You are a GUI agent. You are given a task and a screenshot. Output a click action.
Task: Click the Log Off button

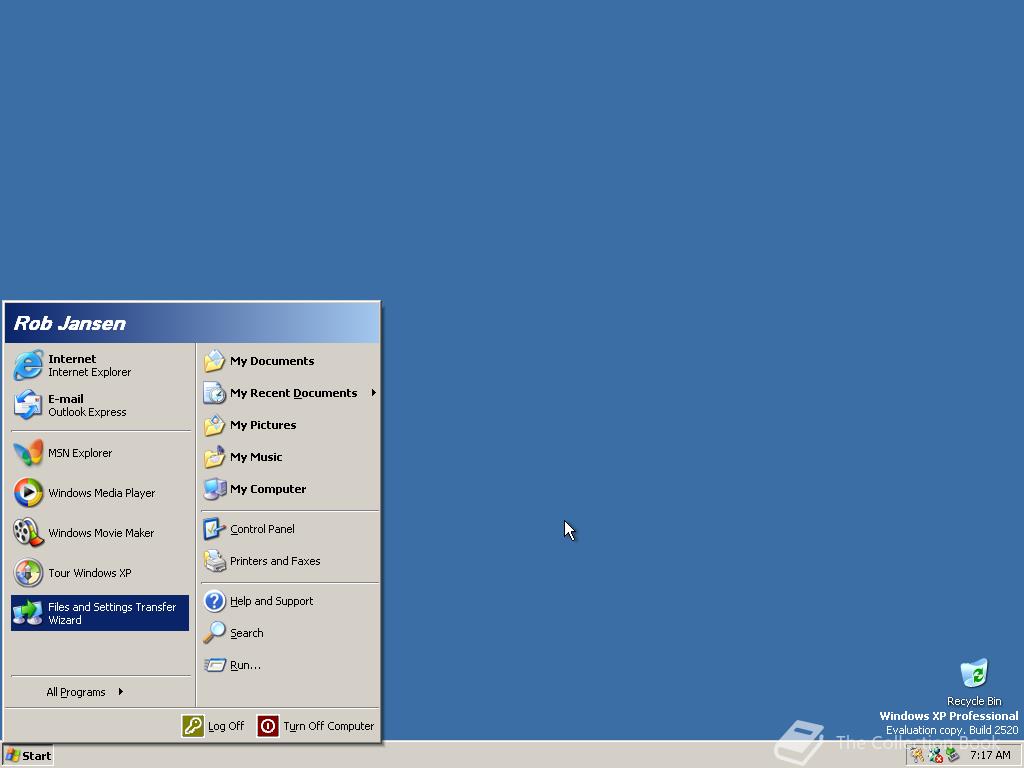click(x=214, y=726)
